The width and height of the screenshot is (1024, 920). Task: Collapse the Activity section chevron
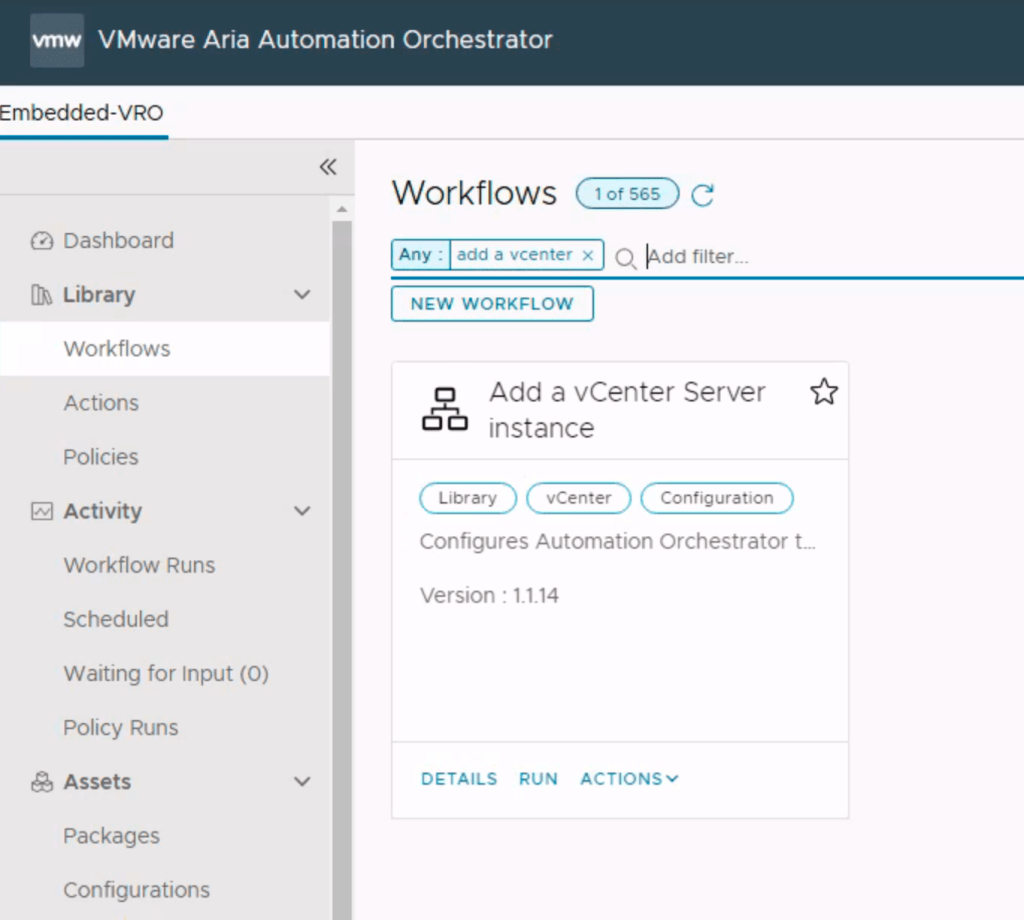point(302,511)
